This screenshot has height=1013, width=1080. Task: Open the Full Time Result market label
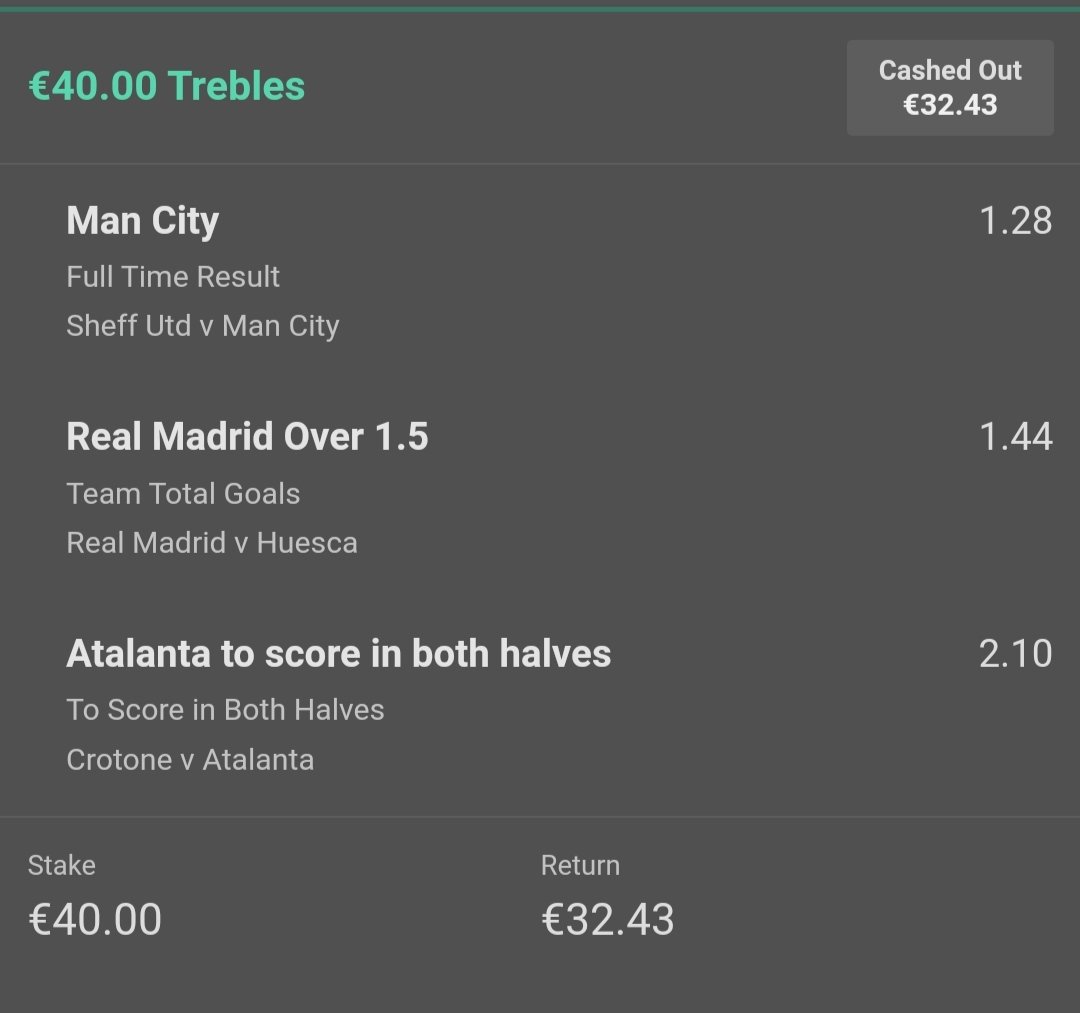tap(173, 277)
